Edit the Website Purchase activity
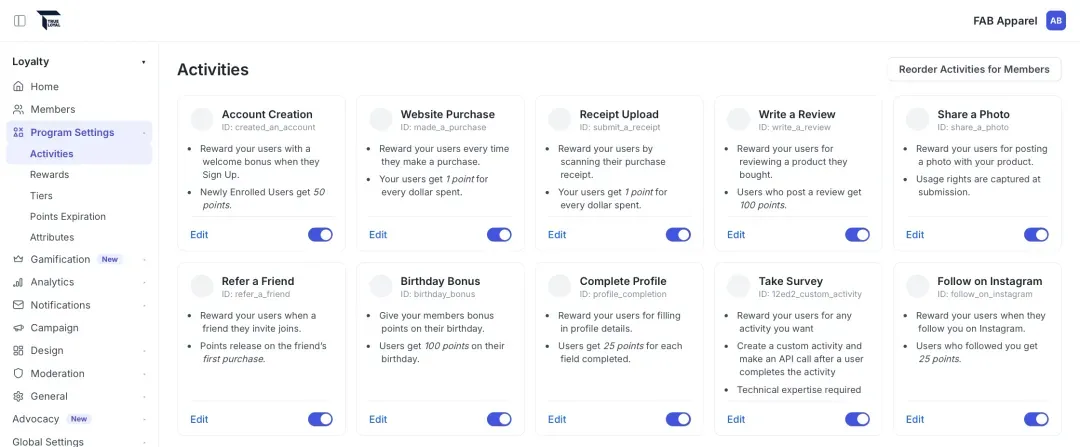 pos(378,235)
